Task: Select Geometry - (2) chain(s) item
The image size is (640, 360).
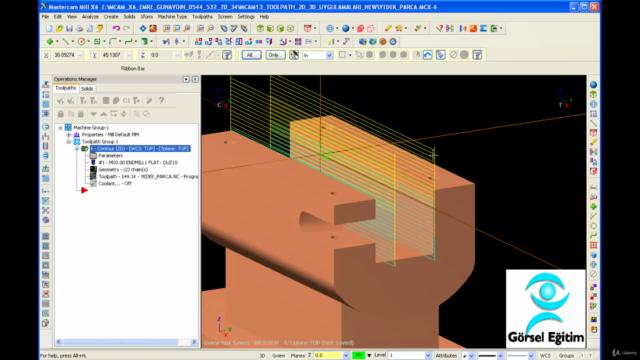Action: 123,169
